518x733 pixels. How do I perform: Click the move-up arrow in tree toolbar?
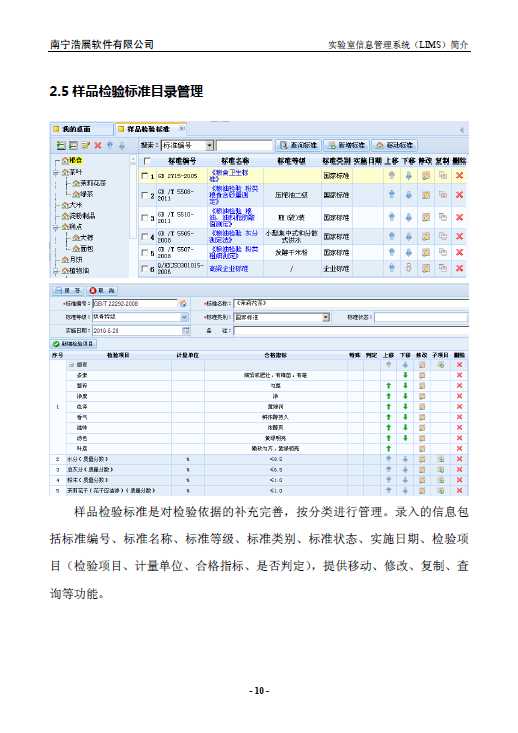click(x=110, y=146)
